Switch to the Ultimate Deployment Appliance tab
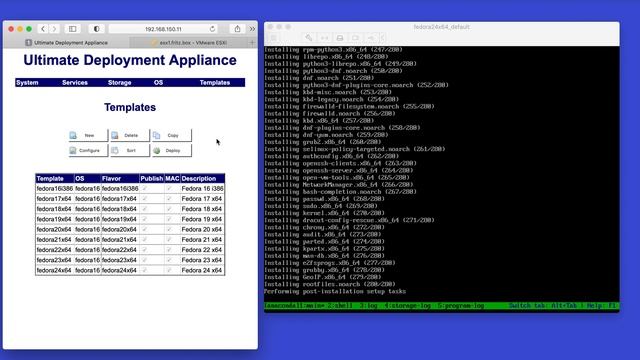The image size is (640, 360). (67, 42)
